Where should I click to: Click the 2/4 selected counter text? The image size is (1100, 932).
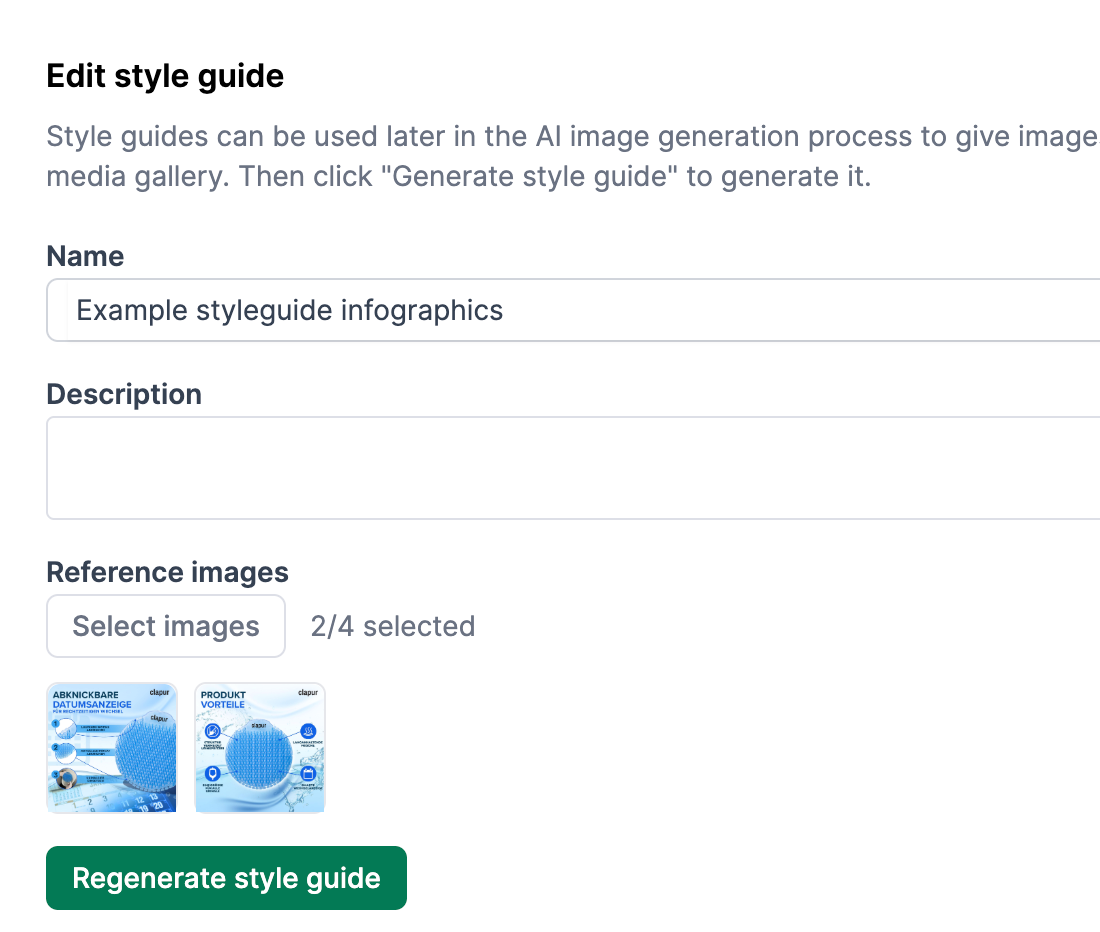click(392, 626)
